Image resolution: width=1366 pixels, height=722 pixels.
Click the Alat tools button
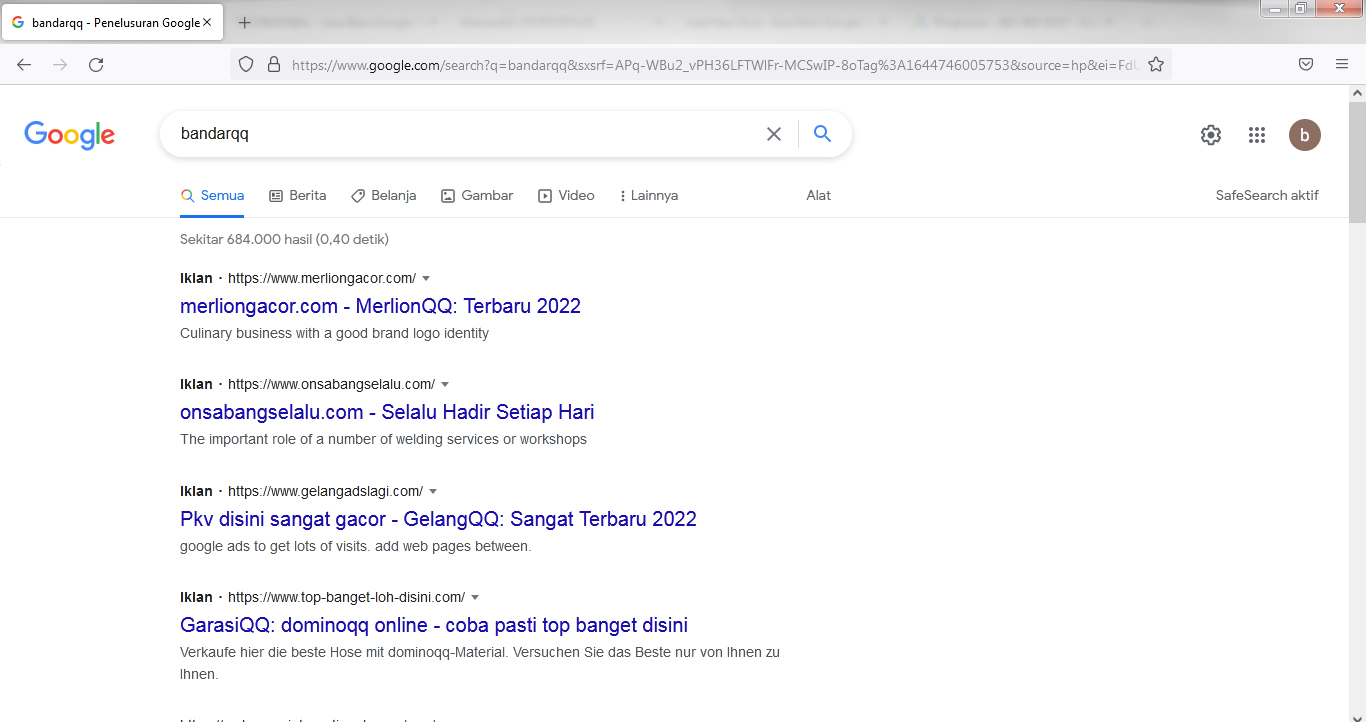(x=818, y=196)
